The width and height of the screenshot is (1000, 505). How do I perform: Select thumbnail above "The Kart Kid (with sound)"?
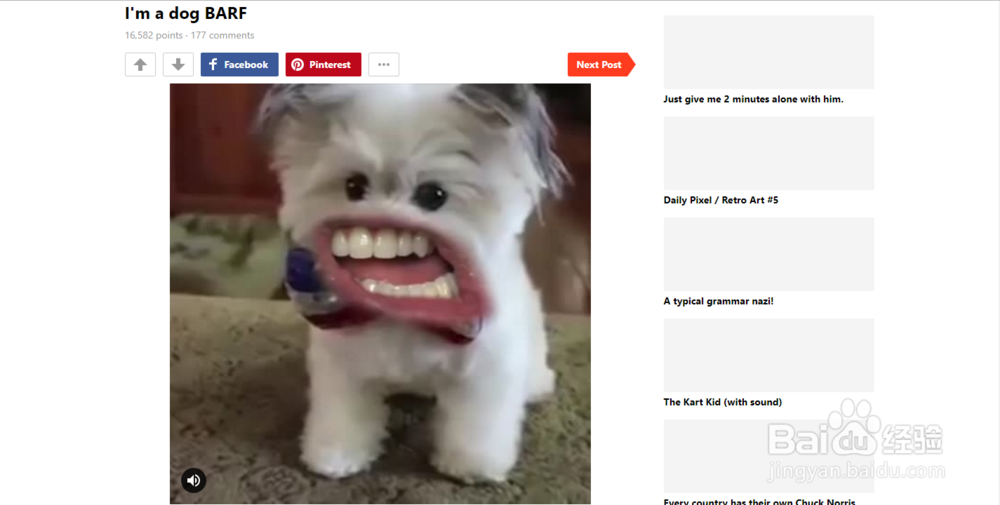769,355
